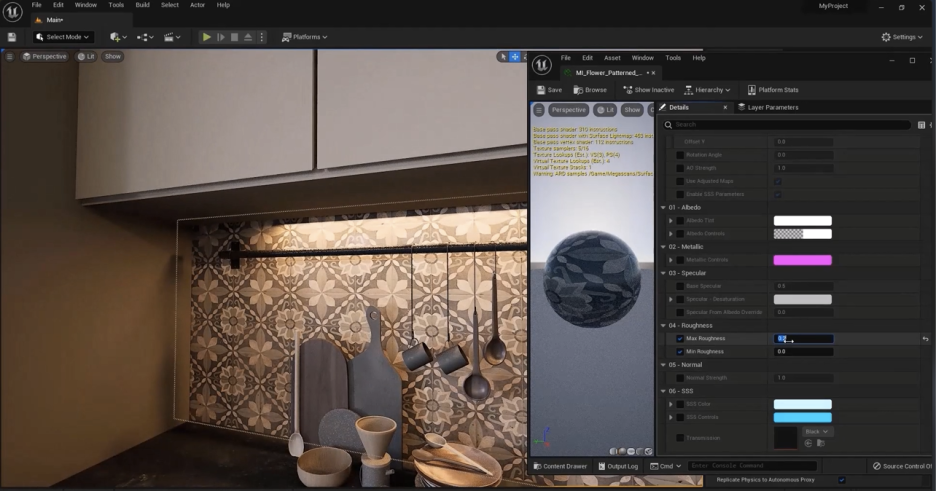Expand the SSS Color parameter row

pyautogui.click(x=671, y=404)
